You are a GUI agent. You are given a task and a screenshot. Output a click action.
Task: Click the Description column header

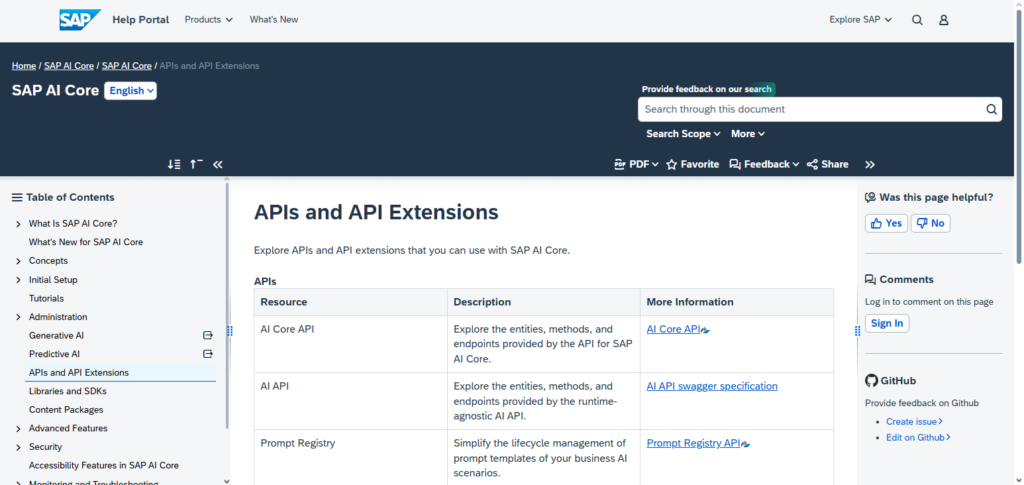click(x=544, y=302)
